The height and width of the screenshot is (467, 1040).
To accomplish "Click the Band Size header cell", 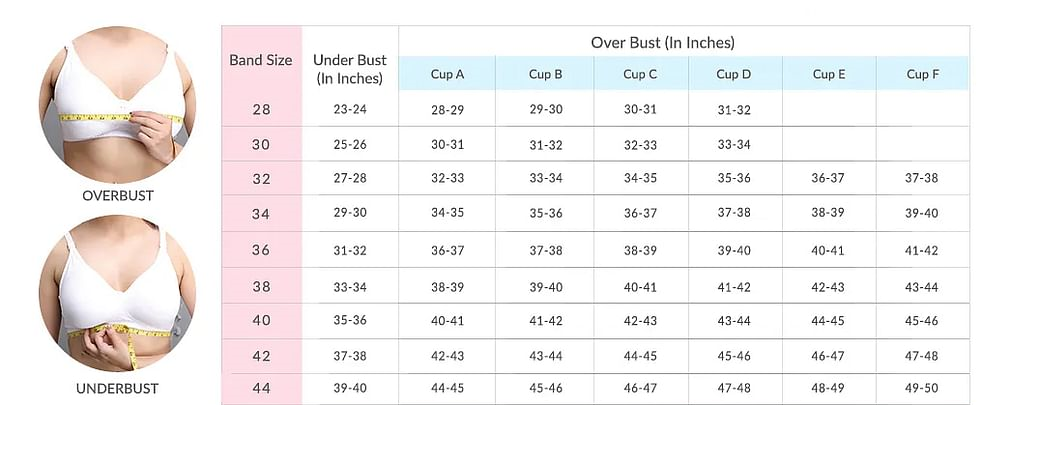I will [x=261, y=60].
